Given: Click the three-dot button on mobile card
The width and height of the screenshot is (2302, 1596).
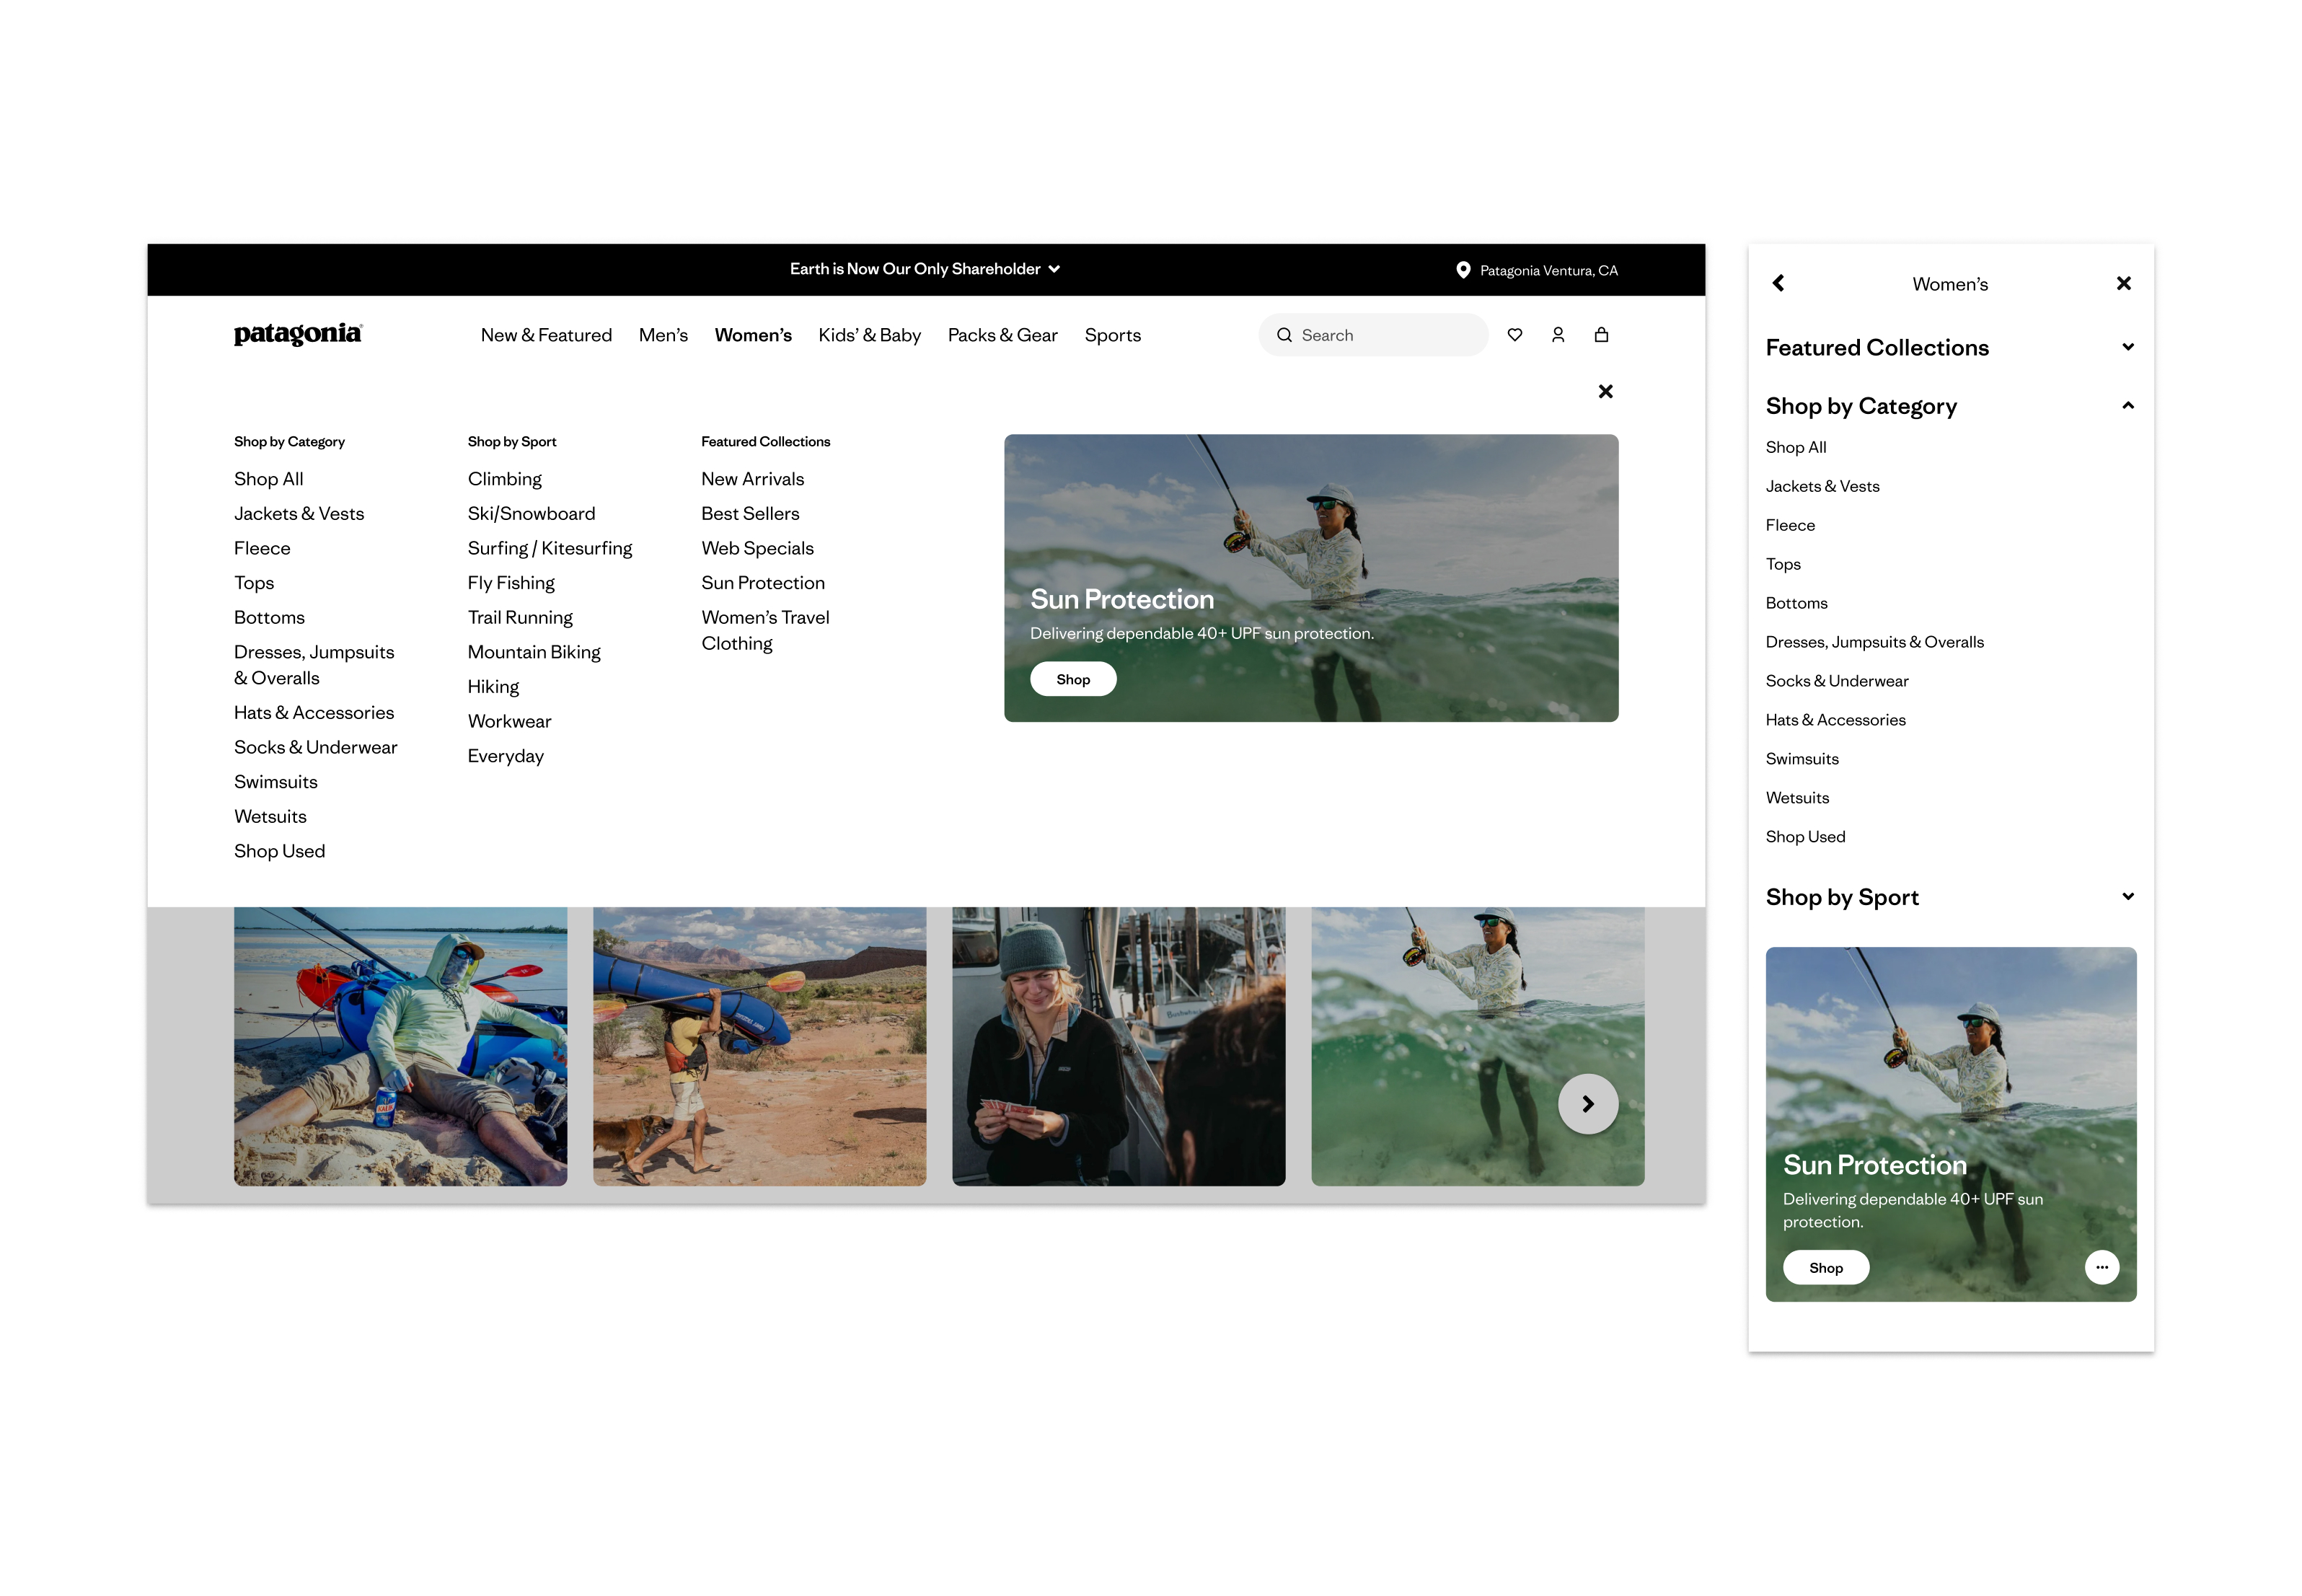Looking at the screenshot, I should (2101, 1267).
